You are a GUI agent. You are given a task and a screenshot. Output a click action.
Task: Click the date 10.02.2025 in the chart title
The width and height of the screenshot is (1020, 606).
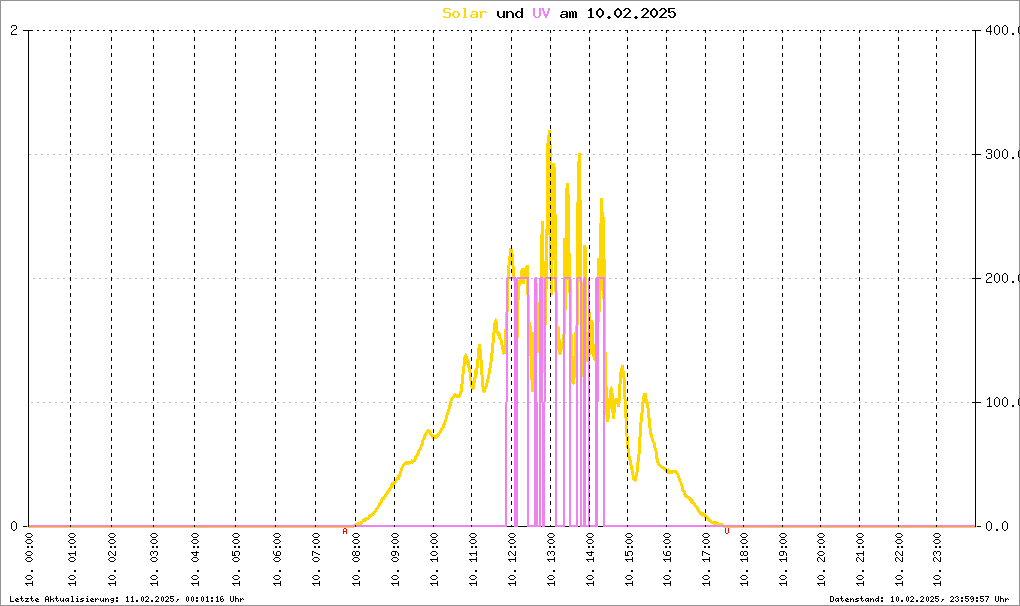pos(632,13)
